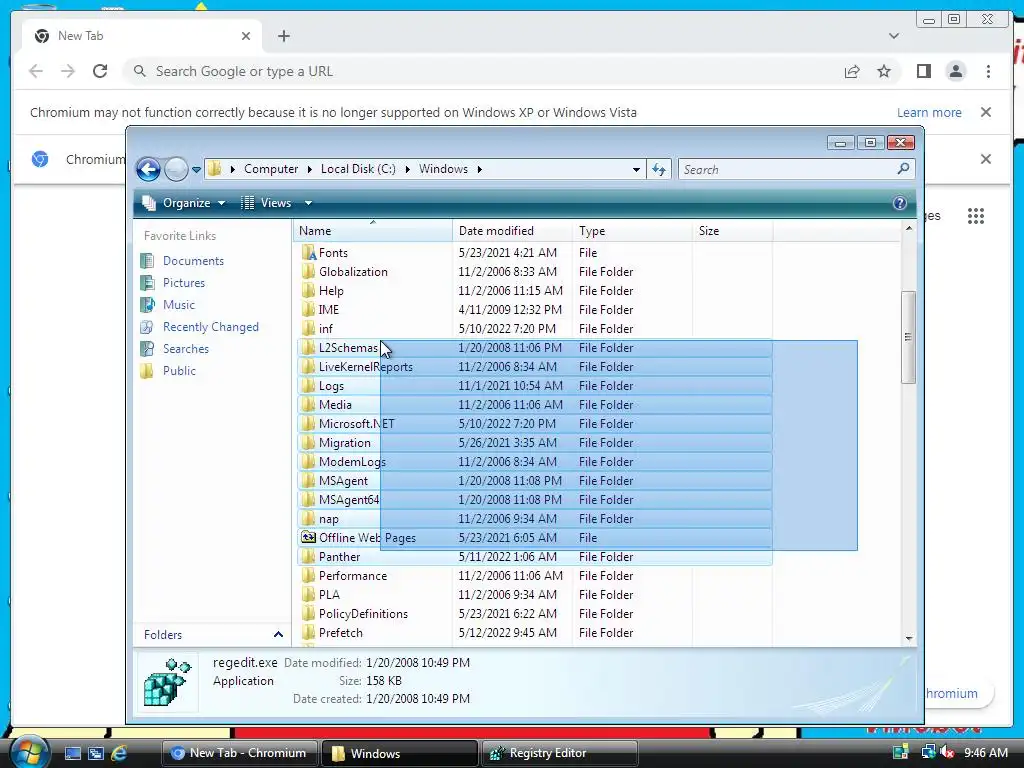Select the Globalization folder
The height and width of the screenshot is (768, 1024).
tap(353, 272)
